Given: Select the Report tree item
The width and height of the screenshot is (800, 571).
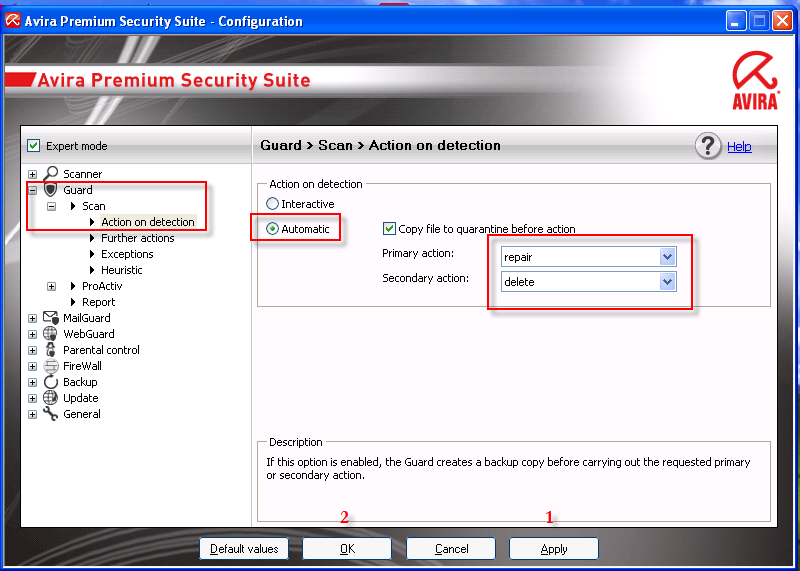Looking at the screenshot, I should tap(98, 302).
